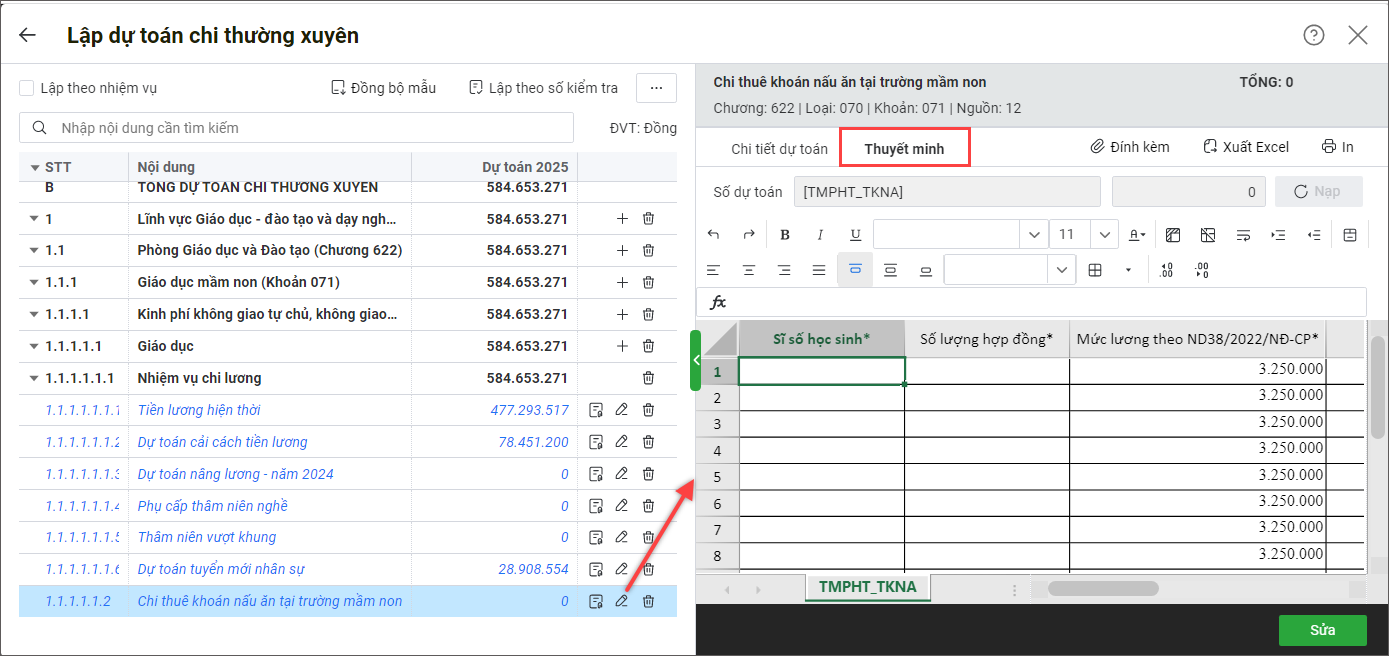Select the TMPHT_TKNA sheet tab
This screenshot has height=656, width=1389.
point(867,587)
